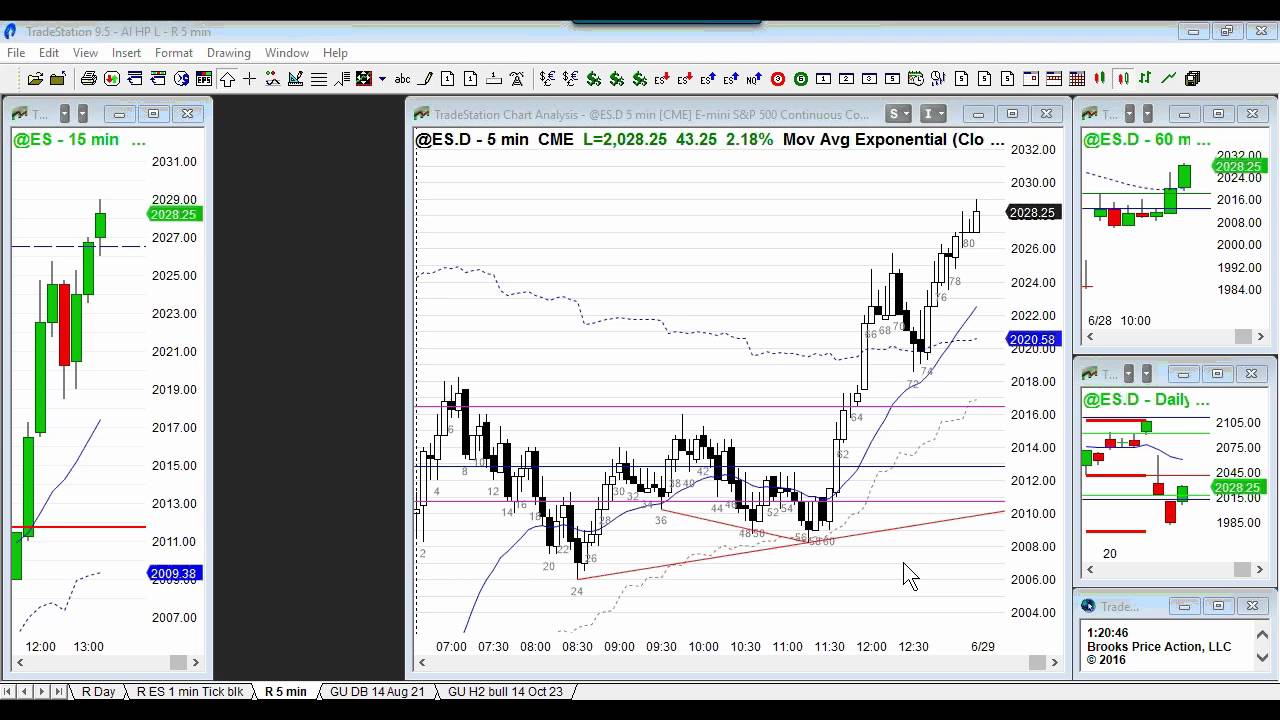Click scrollbar thumb in 5 min chart
The width and height of the screenshot is (1280, 720).
click(1037, 662)
